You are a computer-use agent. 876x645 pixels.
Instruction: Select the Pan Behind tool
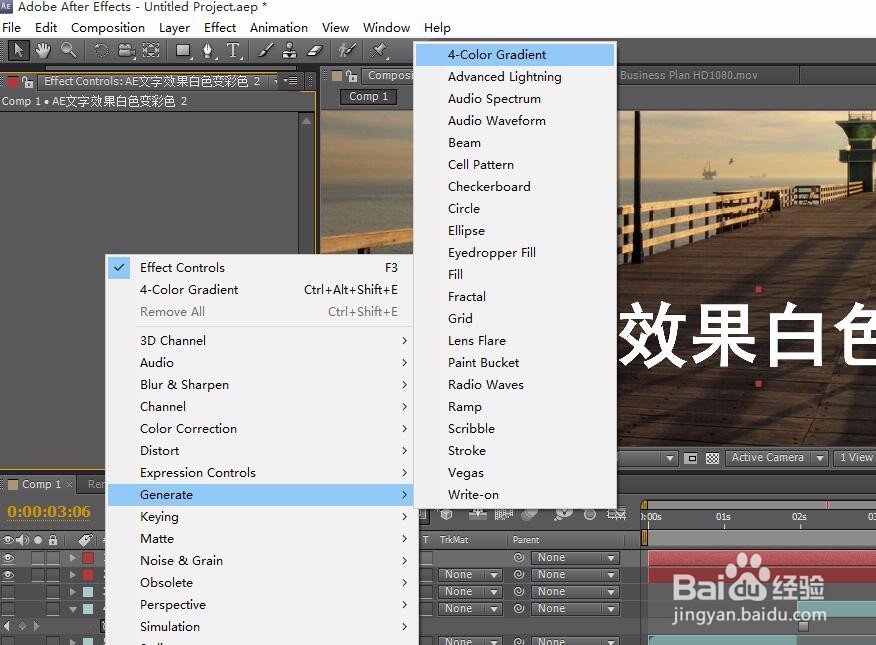[x=151, y=50]
